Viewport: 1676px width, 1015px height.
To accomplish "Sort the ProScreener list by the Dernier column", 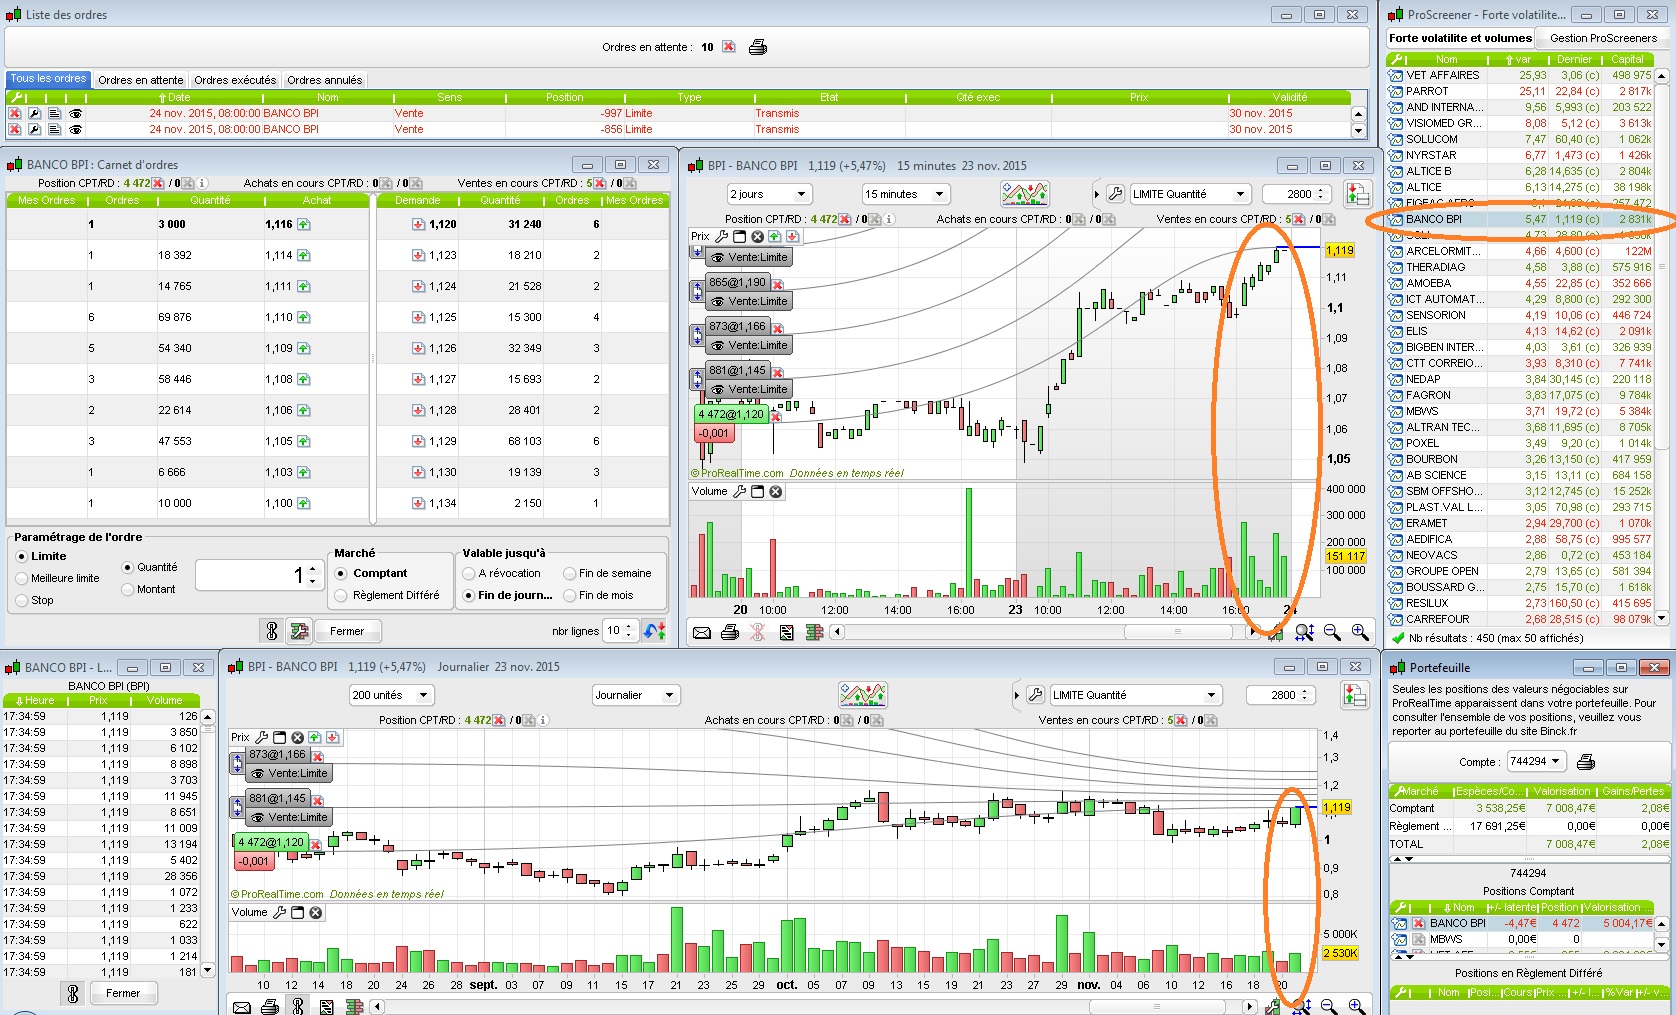I will click(x=1574, y=59).
